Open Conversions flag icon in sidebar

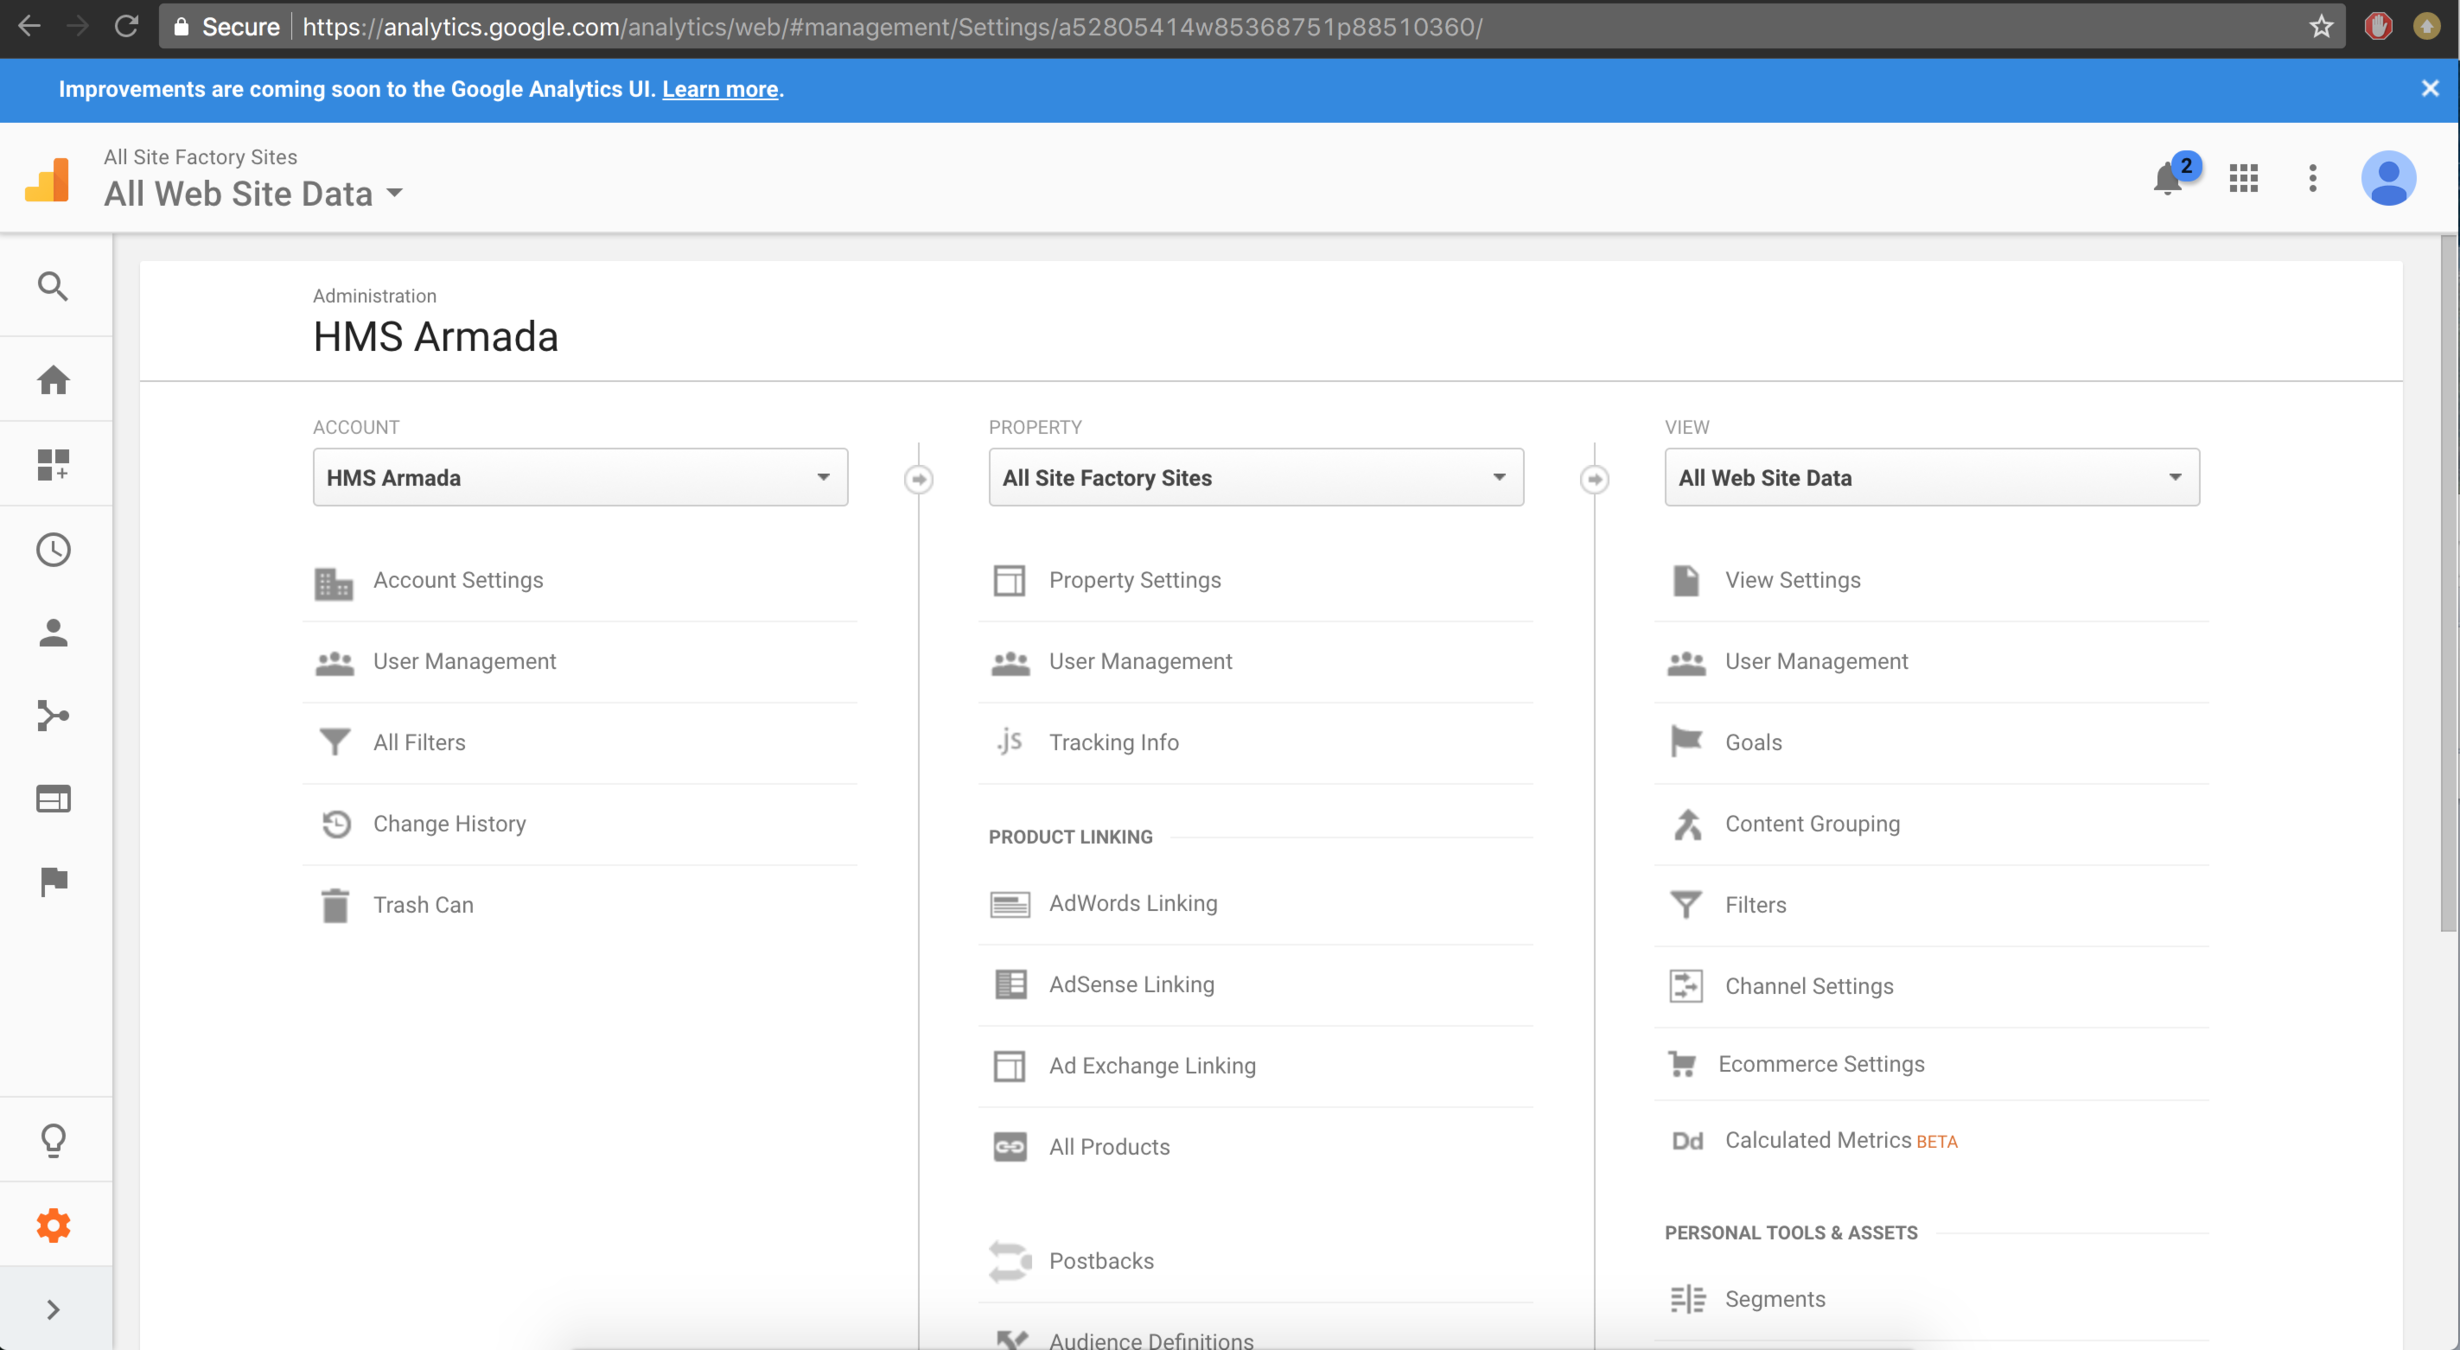(53, 881)
